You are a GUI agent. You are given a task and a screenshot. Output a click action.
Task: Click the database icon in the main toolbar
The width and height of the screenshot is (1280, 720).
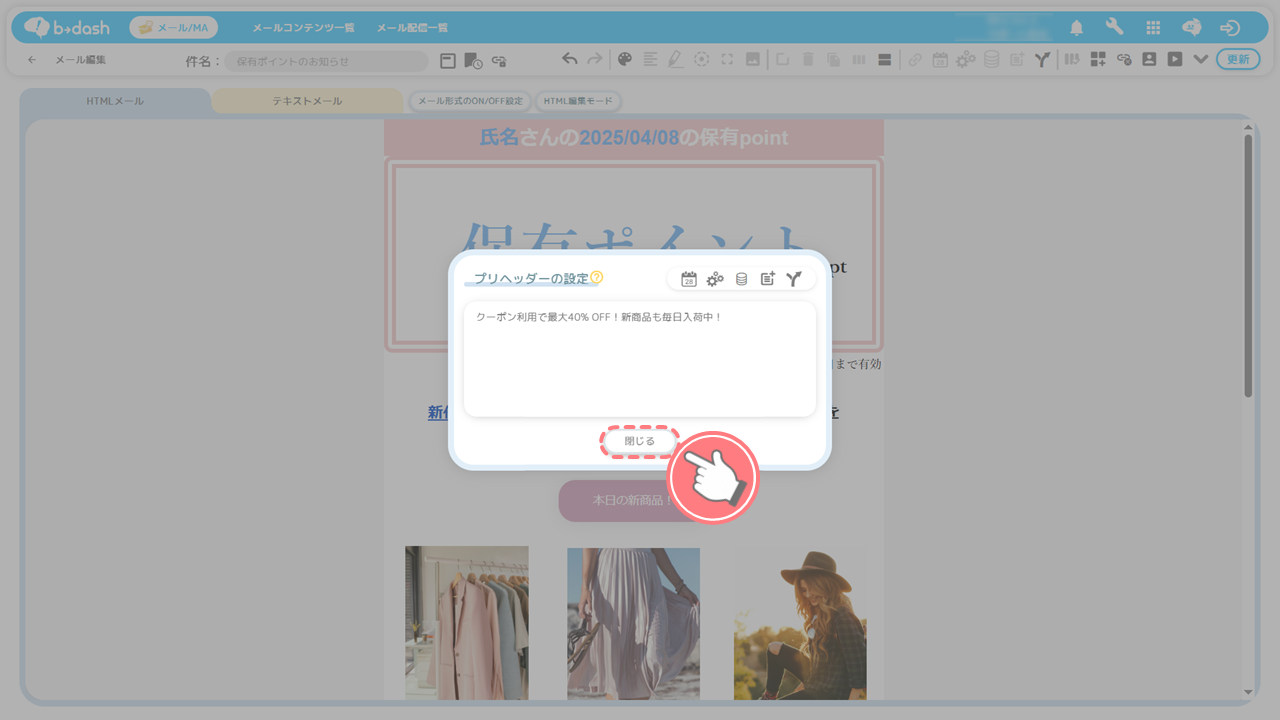pos(991,60)
